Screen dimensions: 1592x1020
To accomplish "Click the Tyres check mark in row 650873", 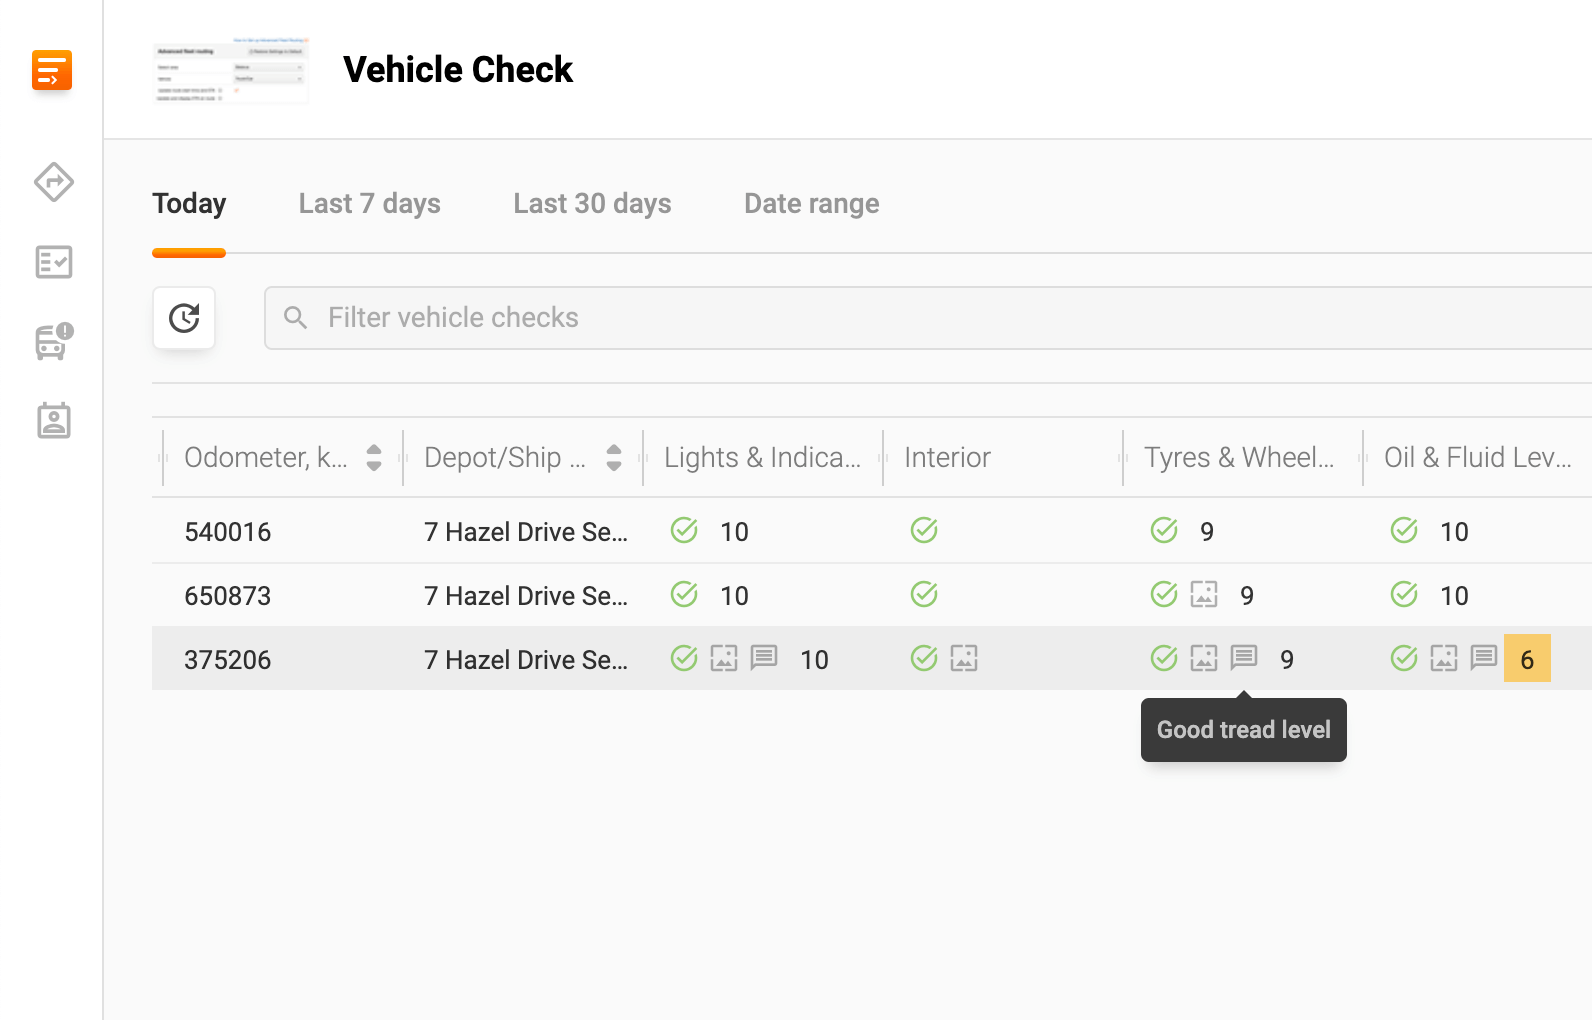I will click(1164, 594).
